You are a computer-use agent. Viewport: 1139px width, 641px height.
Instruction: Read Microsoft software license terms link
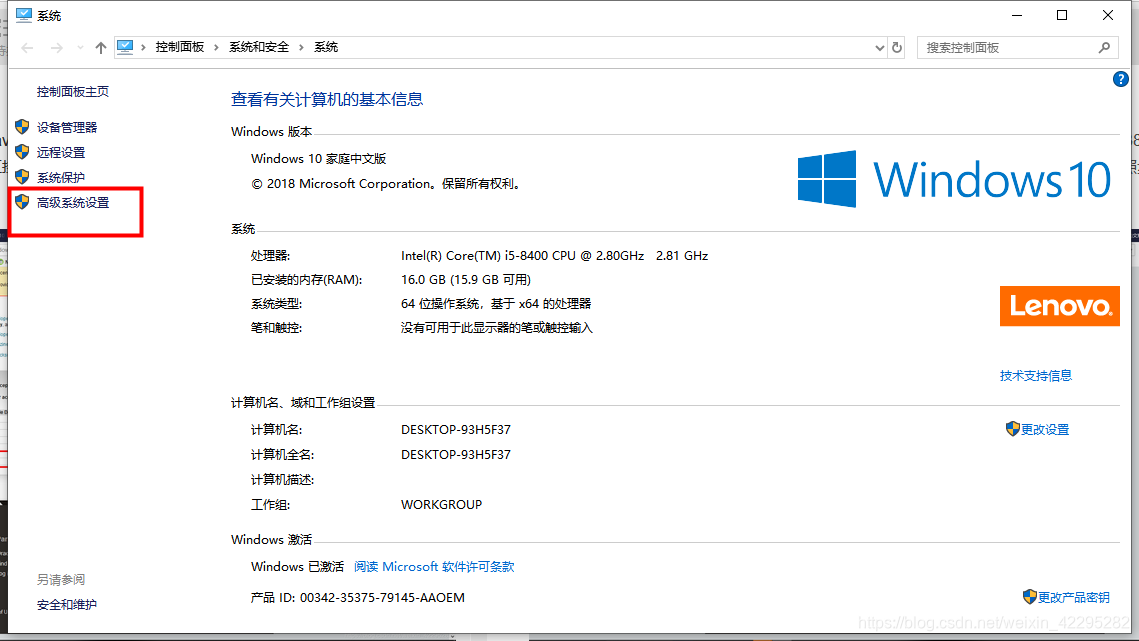click(x=434, y=567)
